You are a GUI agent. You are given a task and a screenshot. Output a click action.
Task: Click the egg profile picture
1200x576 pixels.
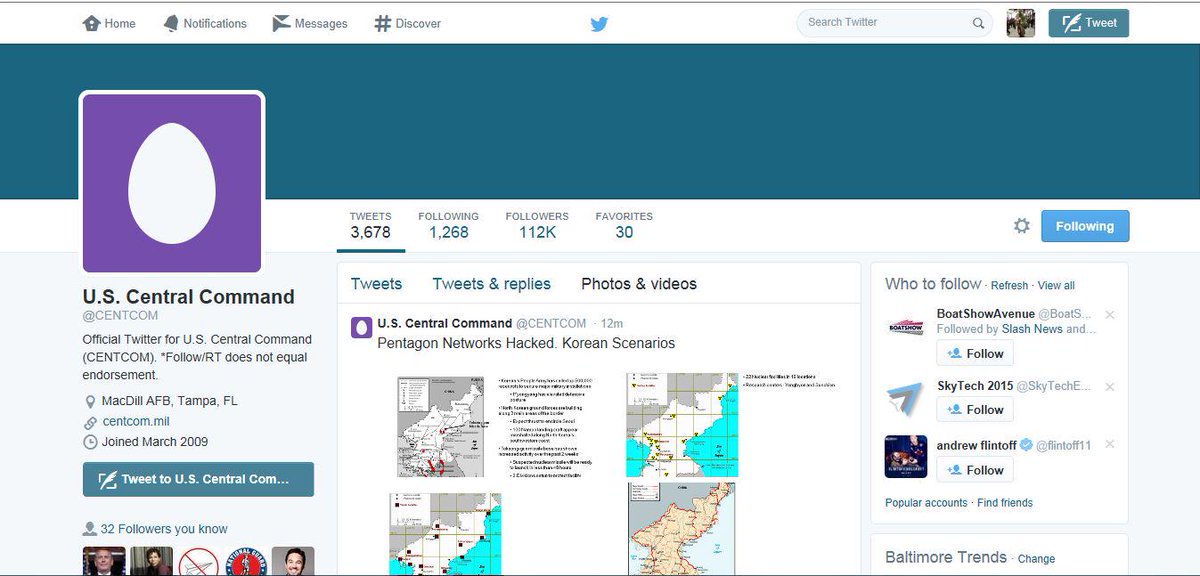coord(172,183)
